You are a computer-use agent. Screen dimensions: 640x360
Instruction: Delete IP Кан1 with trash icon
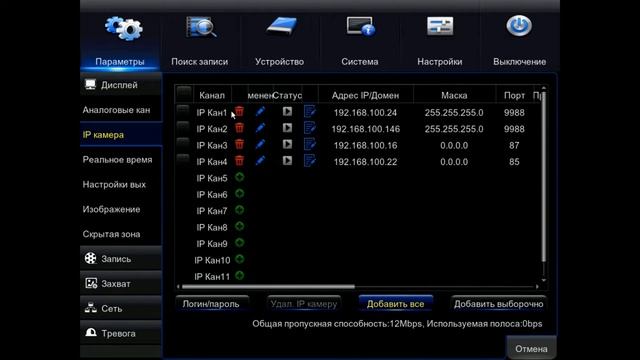pos(240,111)
